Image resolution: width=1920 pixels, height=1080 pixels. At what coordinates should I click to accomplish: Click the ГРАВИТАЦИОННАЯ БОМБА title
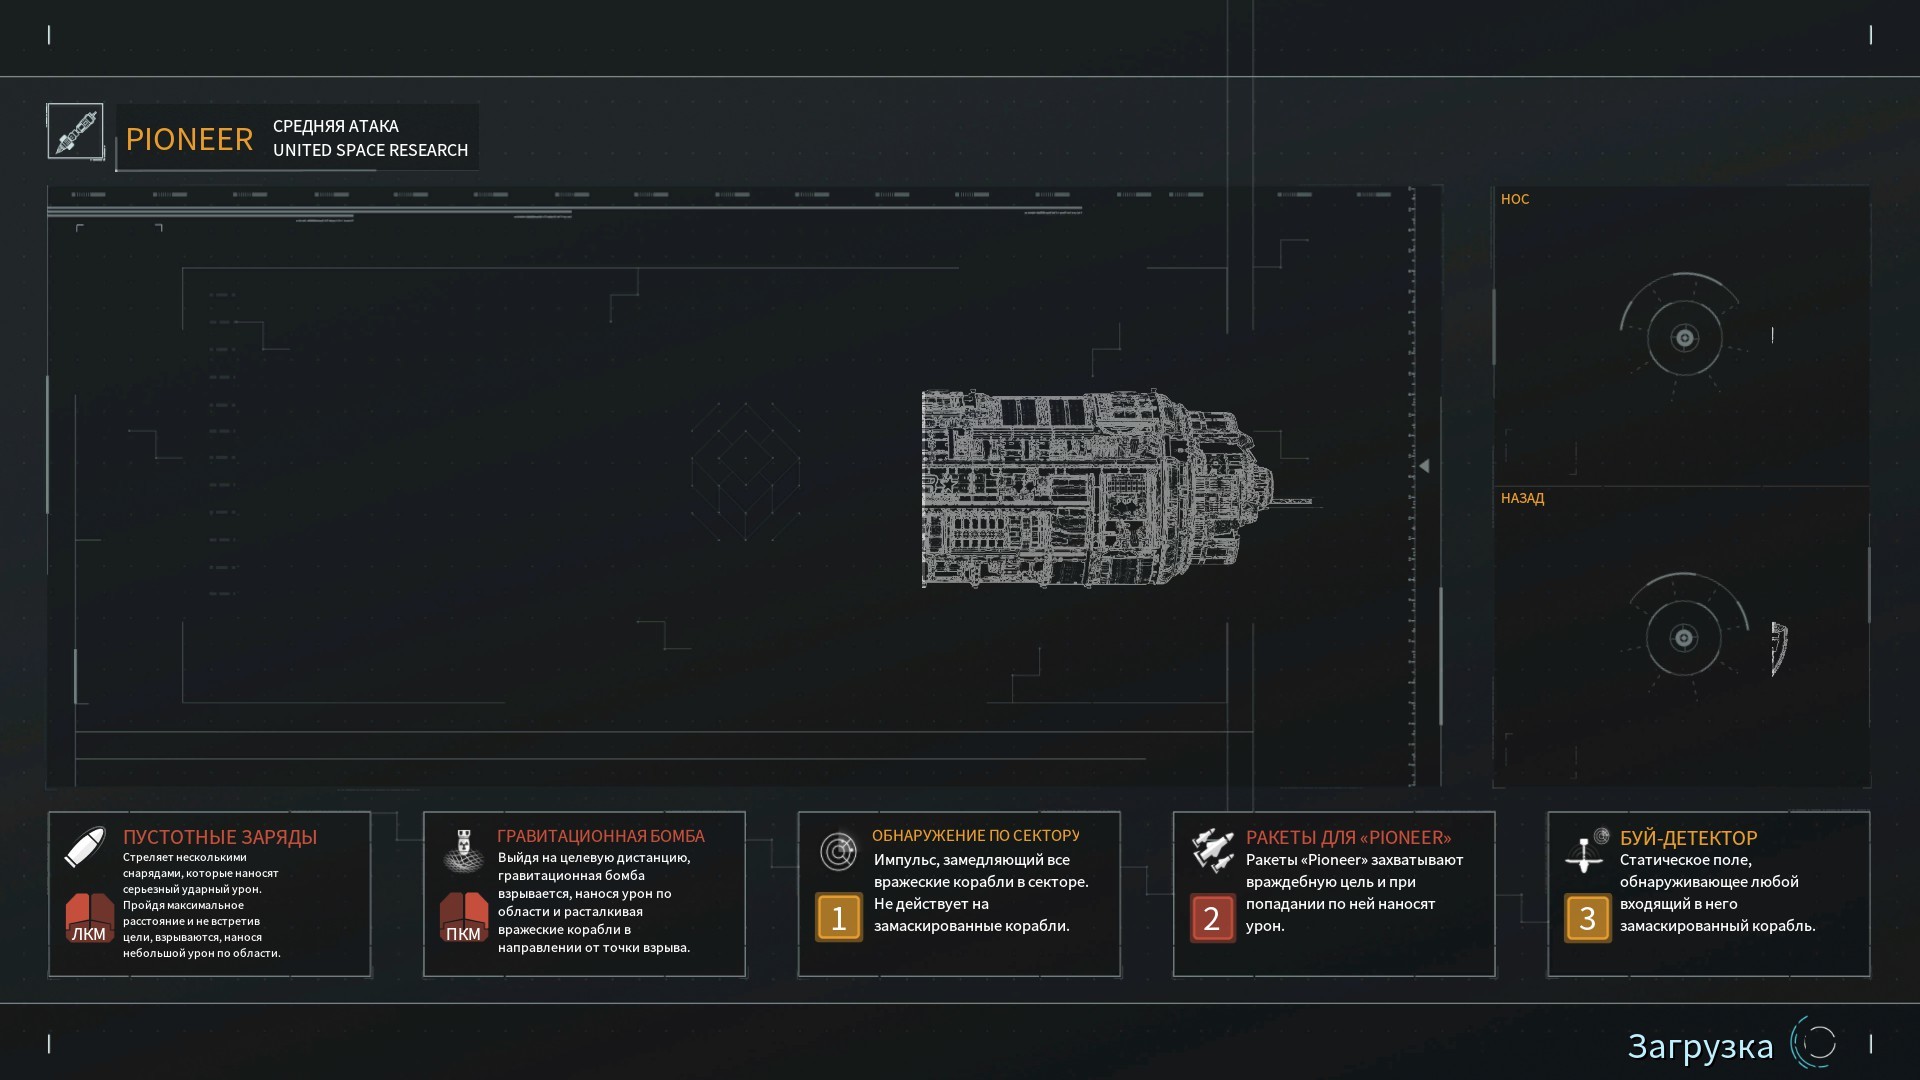[601, 836]
